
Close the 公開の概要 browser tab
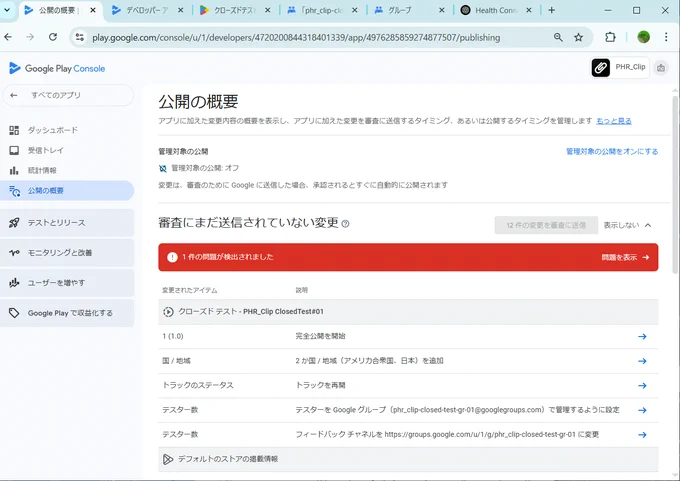(x=93, y=10)
